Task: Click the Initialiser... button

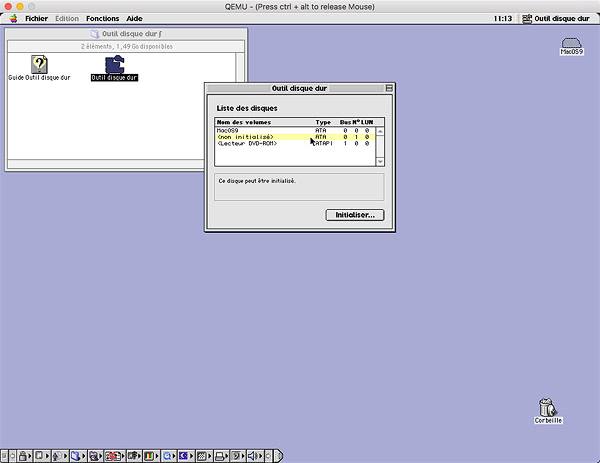Action: tap(355, 215)
